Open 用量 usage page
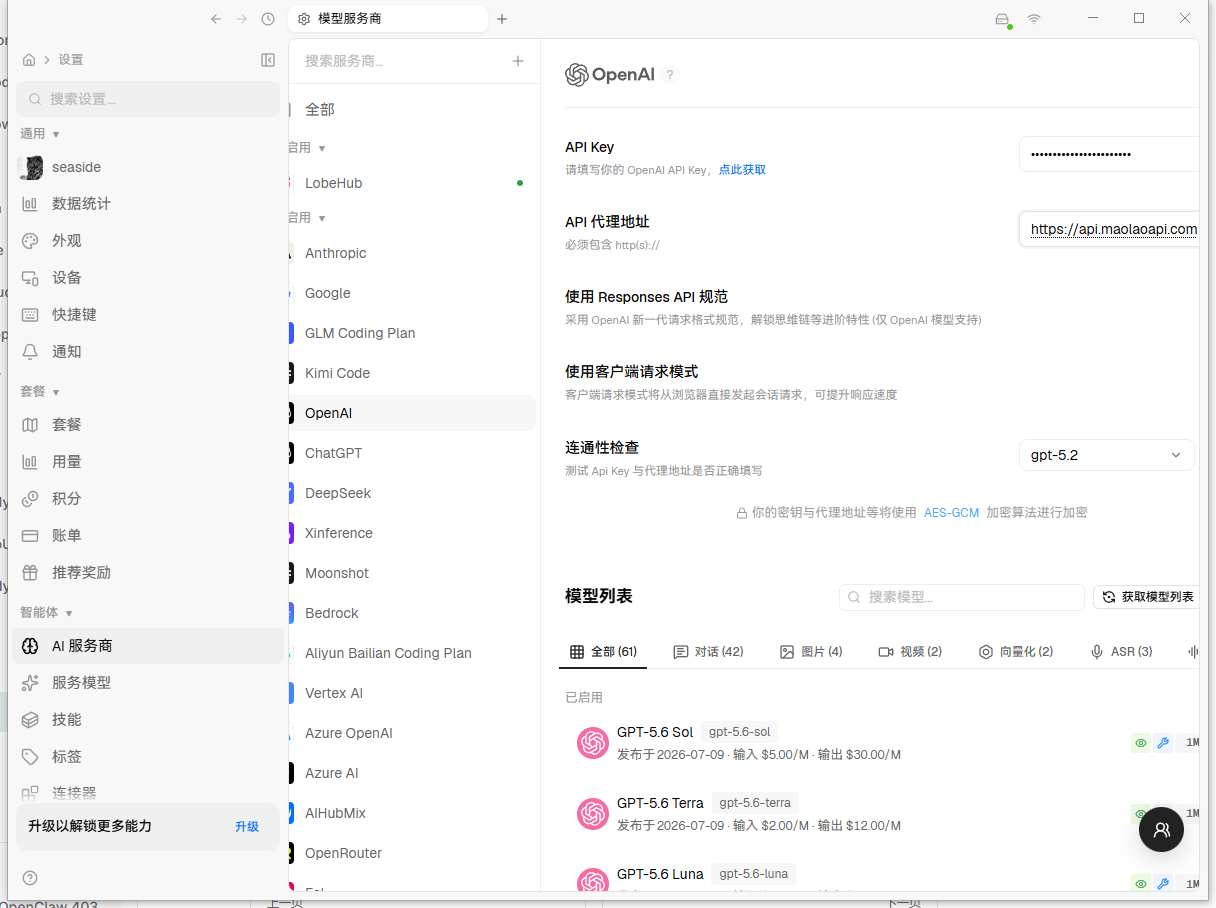The image size is (1216, 908). point(148,462)
